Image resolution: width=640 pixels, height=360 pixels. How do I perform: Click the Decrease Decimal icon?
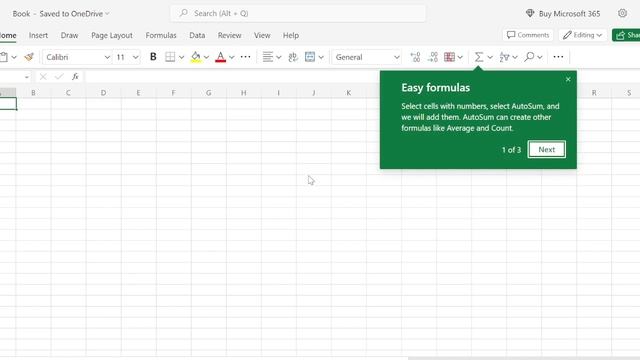pos(433,57)
